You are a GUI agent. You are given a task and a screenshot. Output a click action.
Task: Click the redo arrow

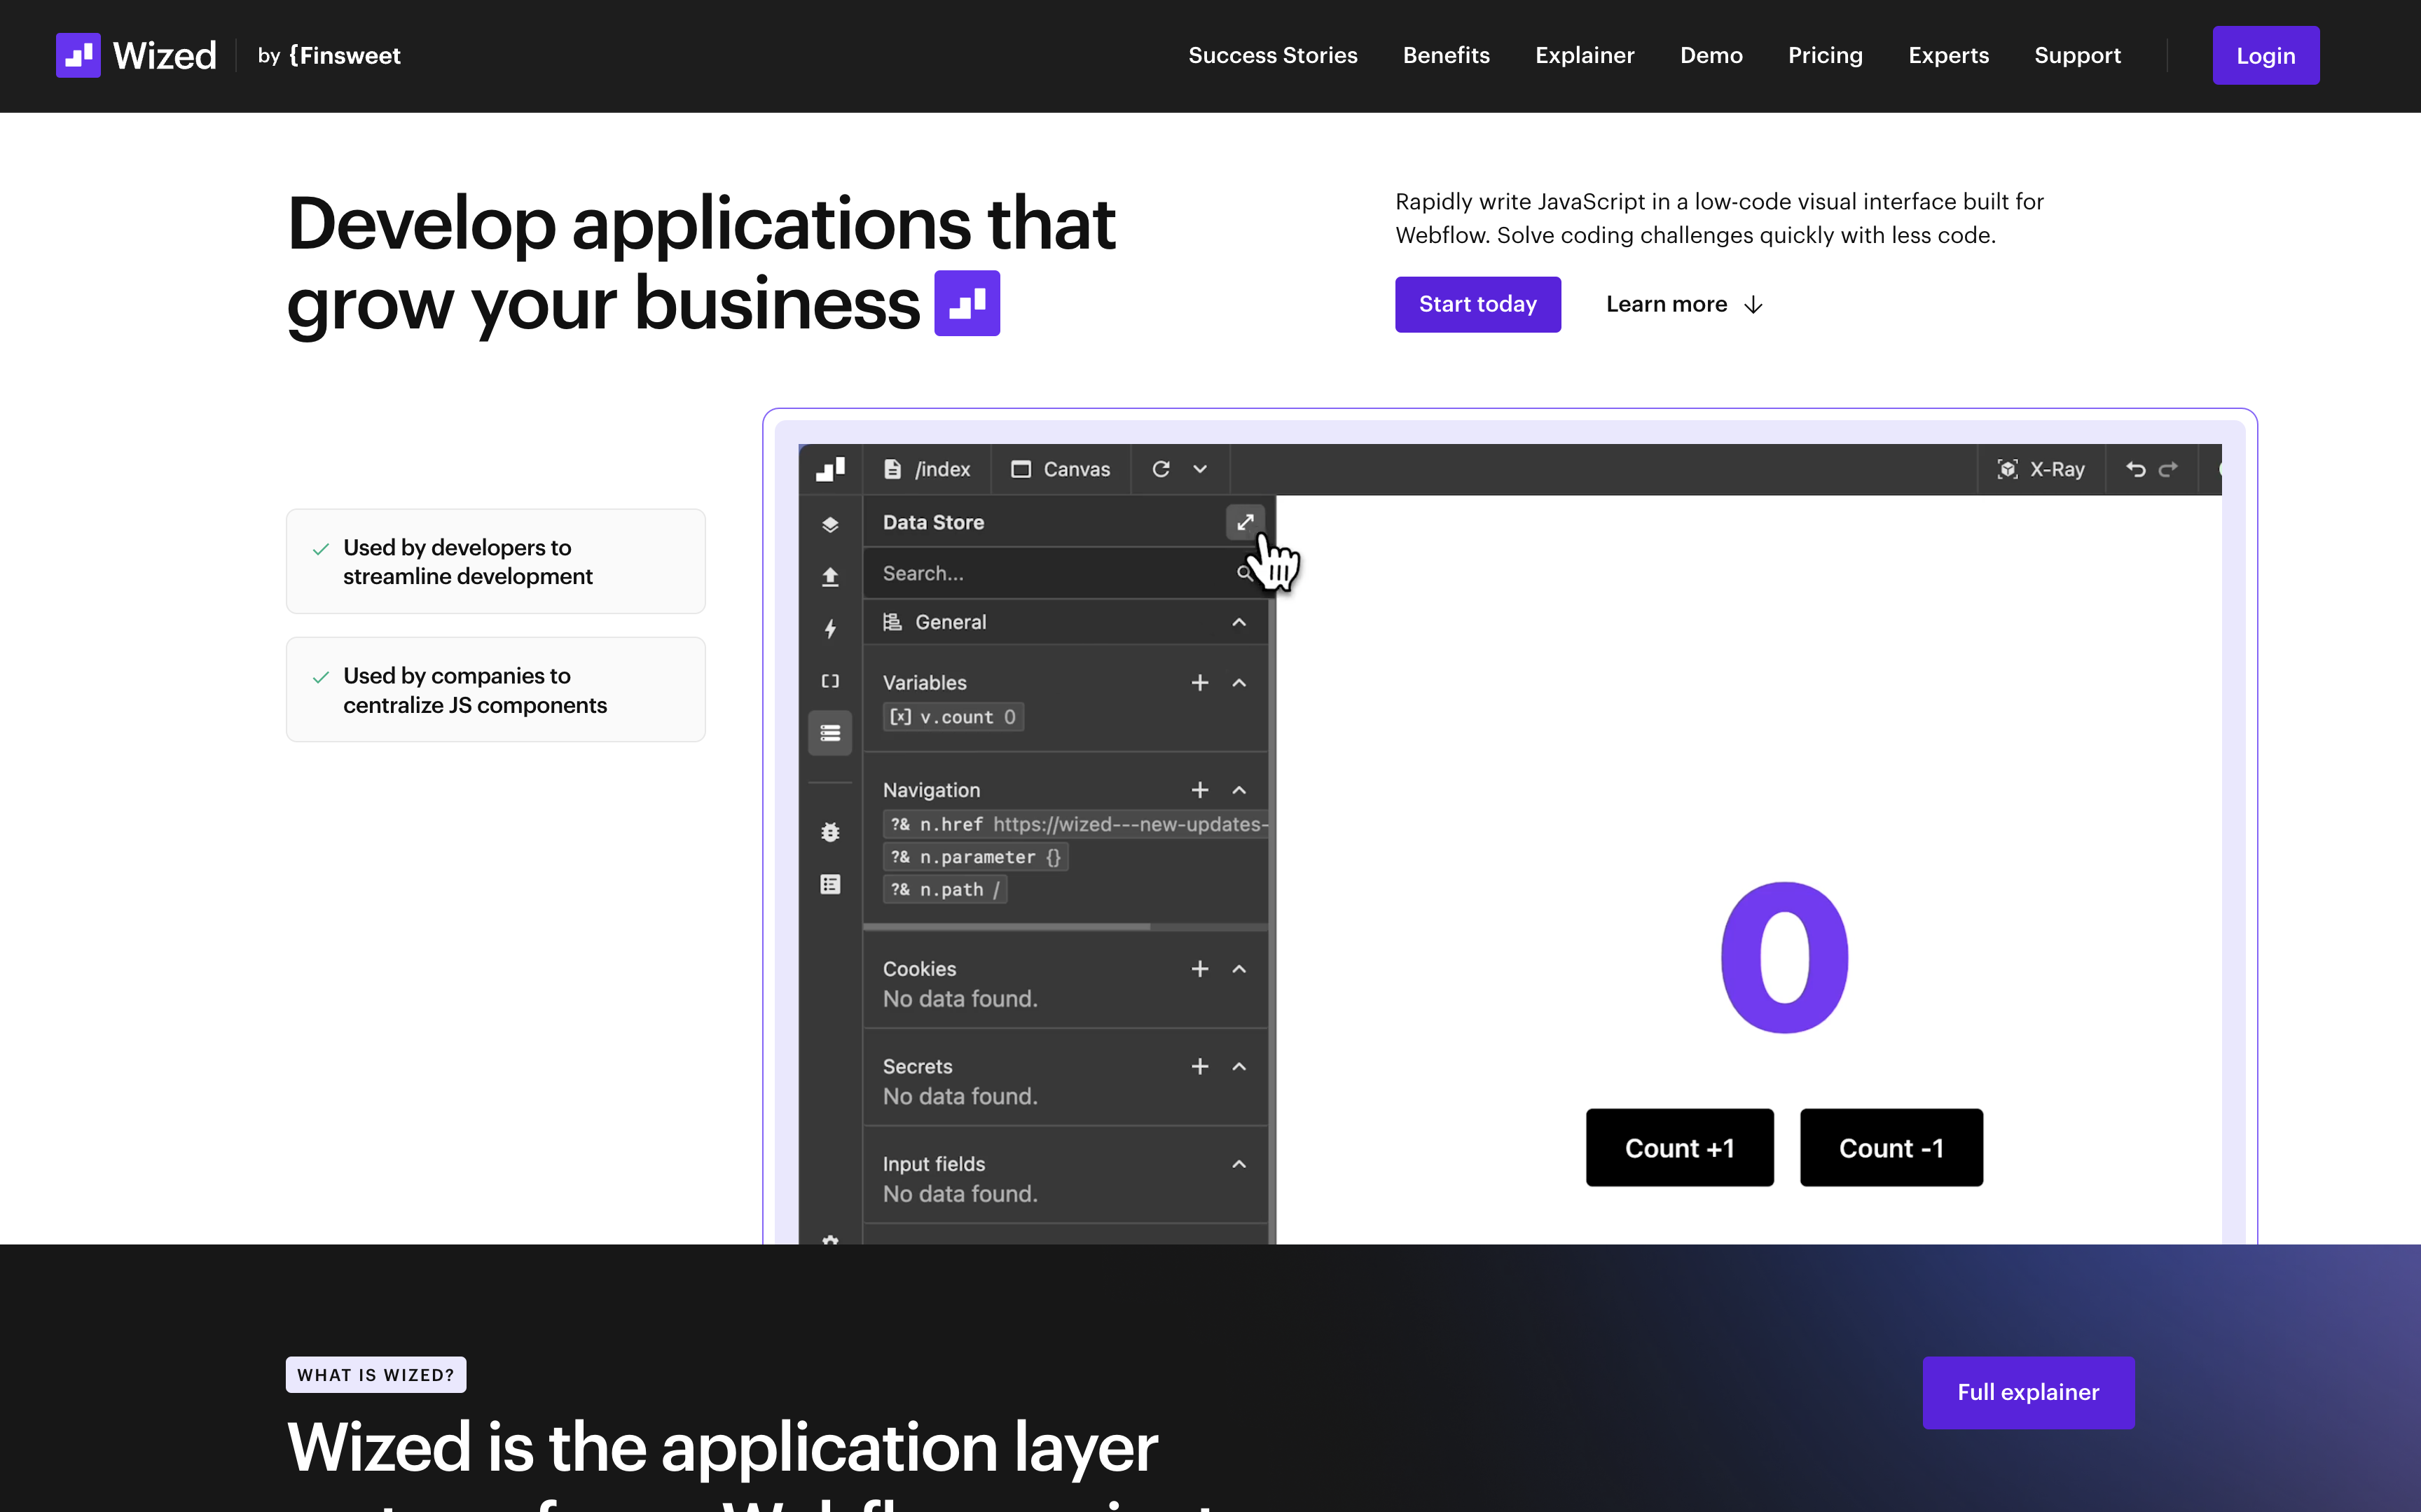pyautogui.click(x=2168, y=469)
